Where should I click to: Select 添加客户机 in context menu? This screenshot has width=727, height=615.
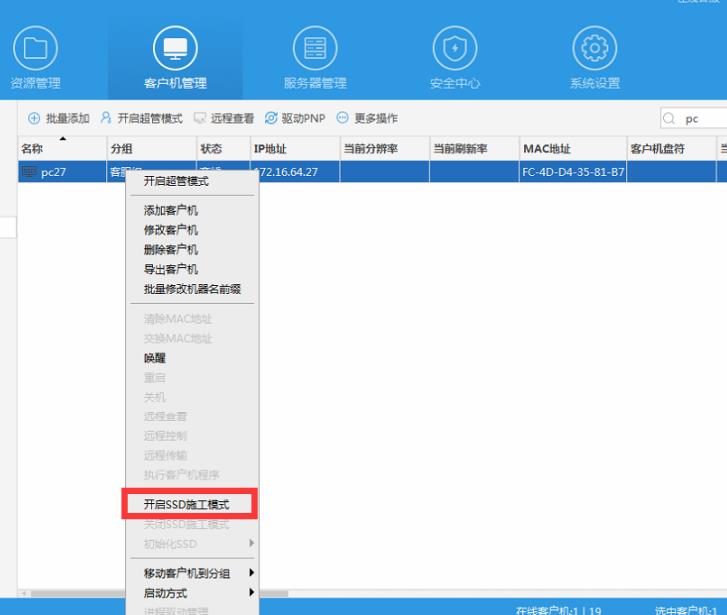pyautogui.click(x=171, y=210)
